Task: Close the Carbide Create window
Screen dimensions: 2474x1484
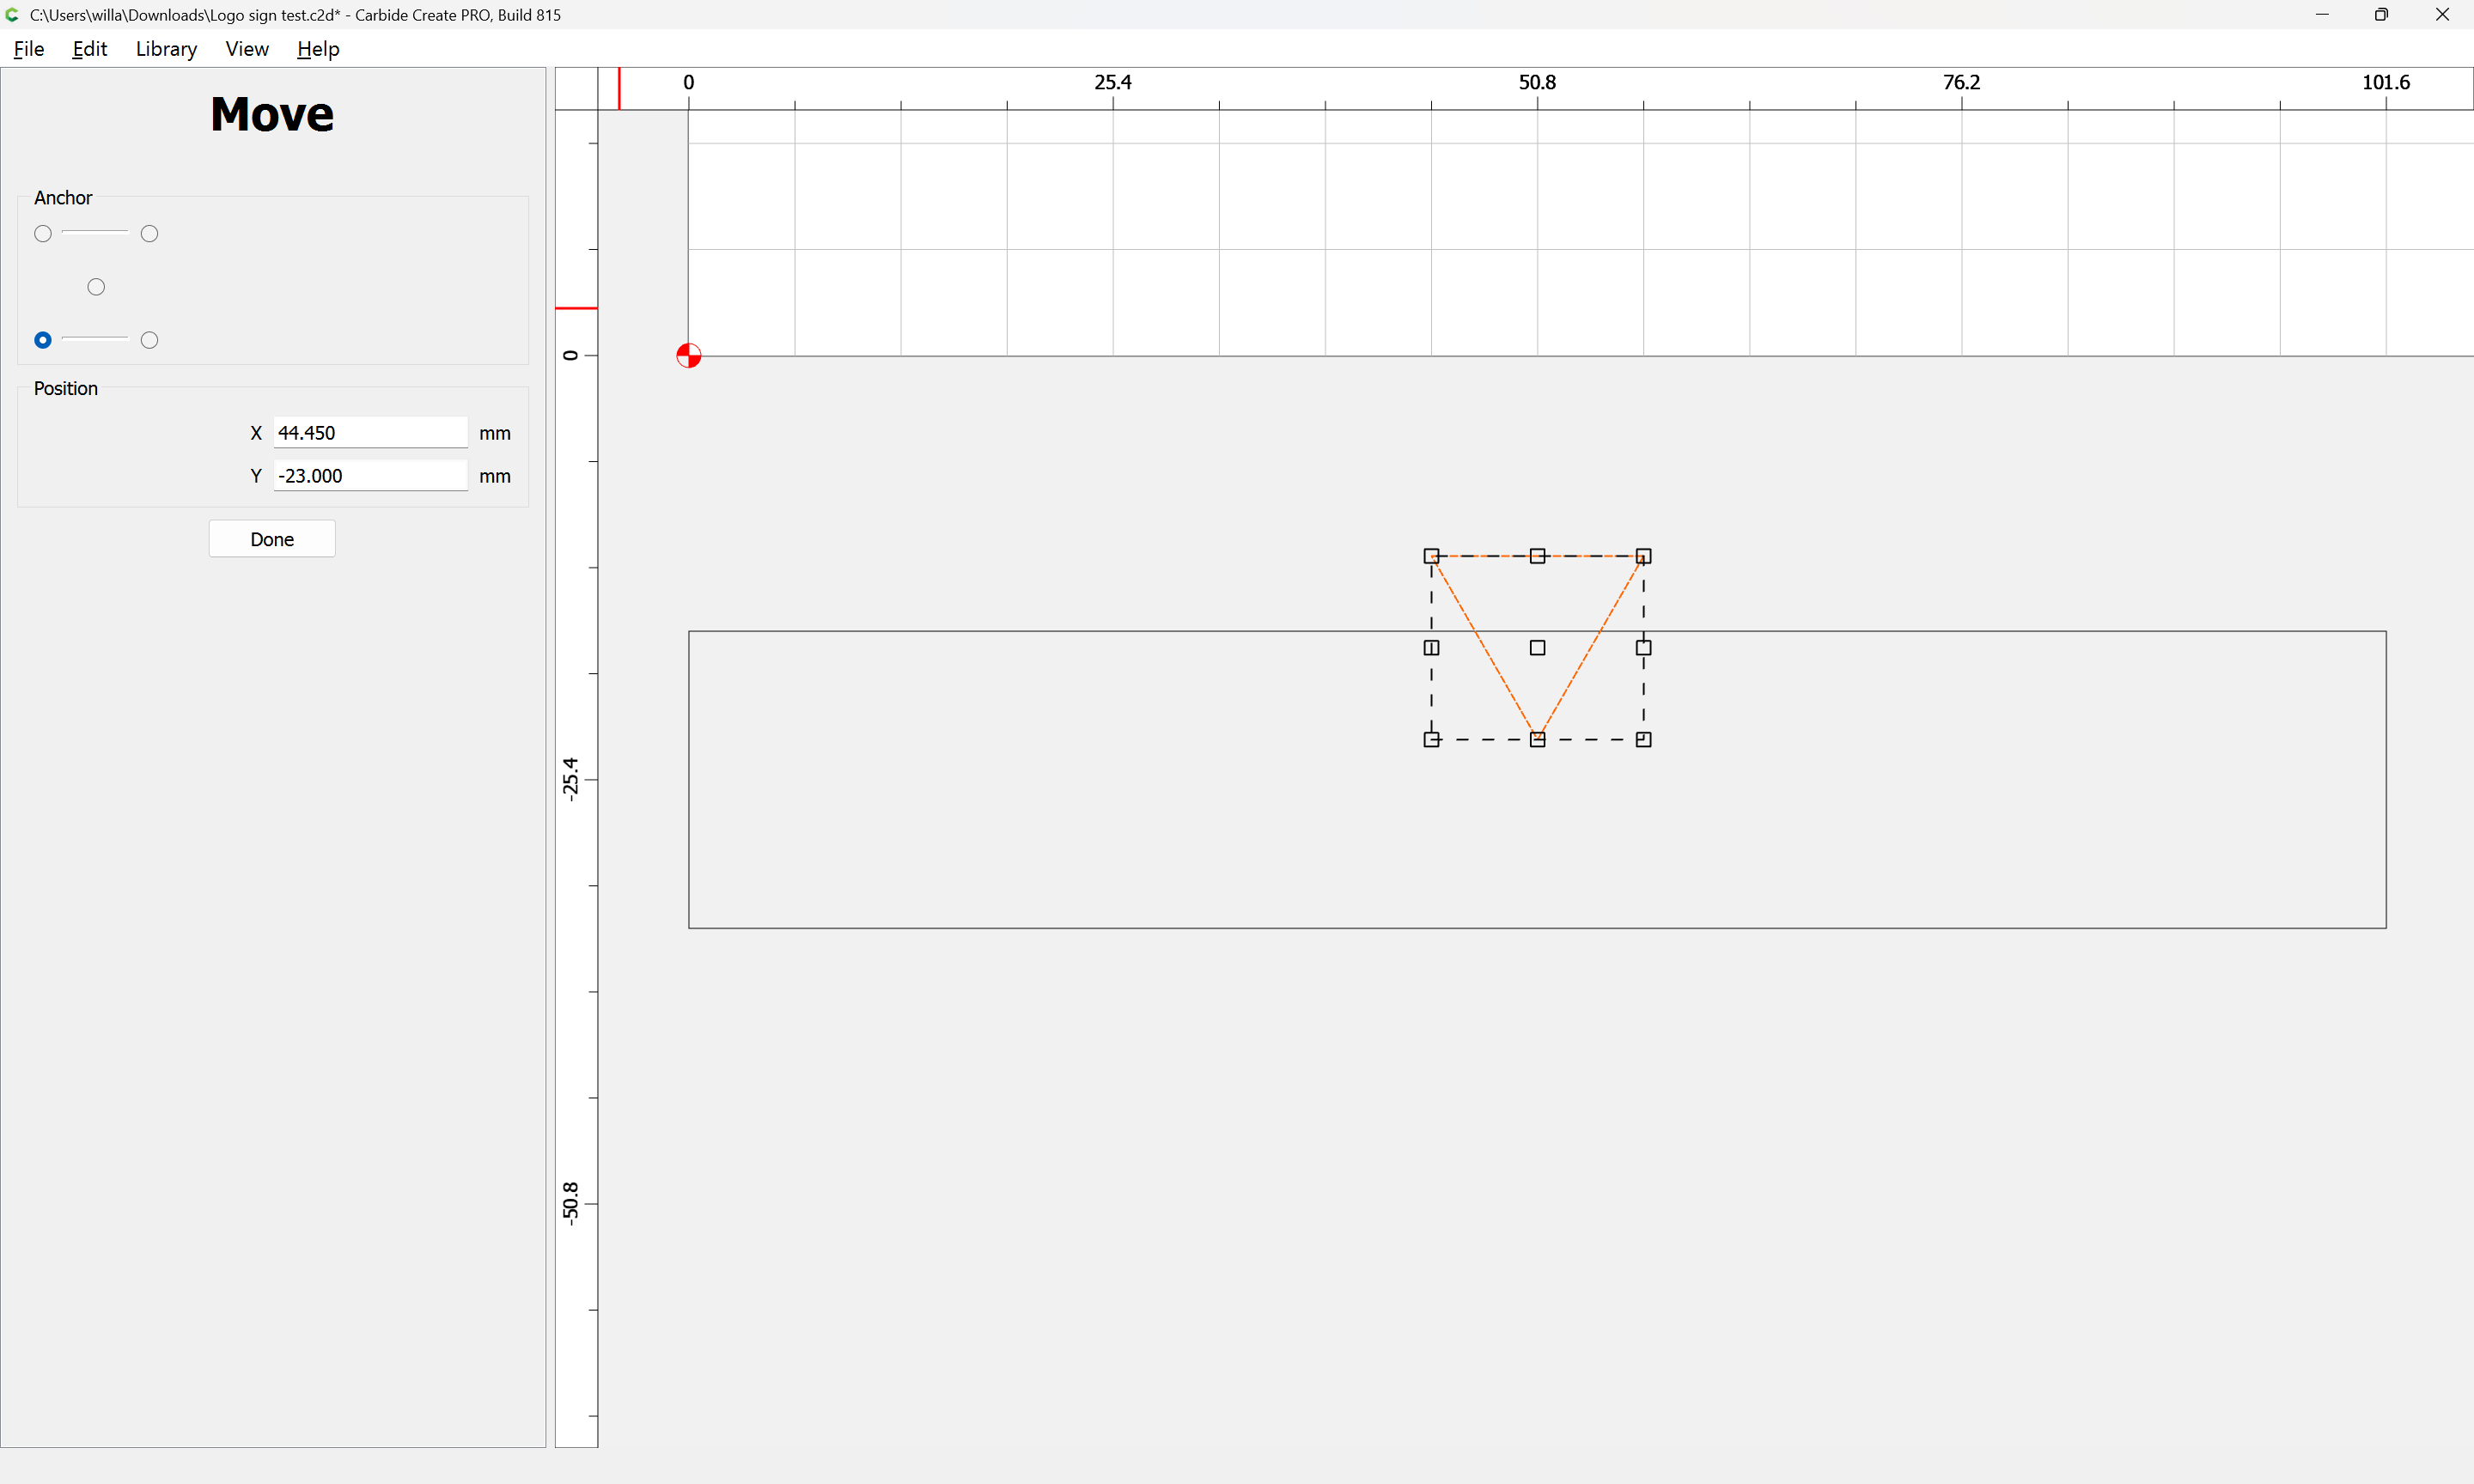Action: pyautogui.click(x=2442, y=15)
